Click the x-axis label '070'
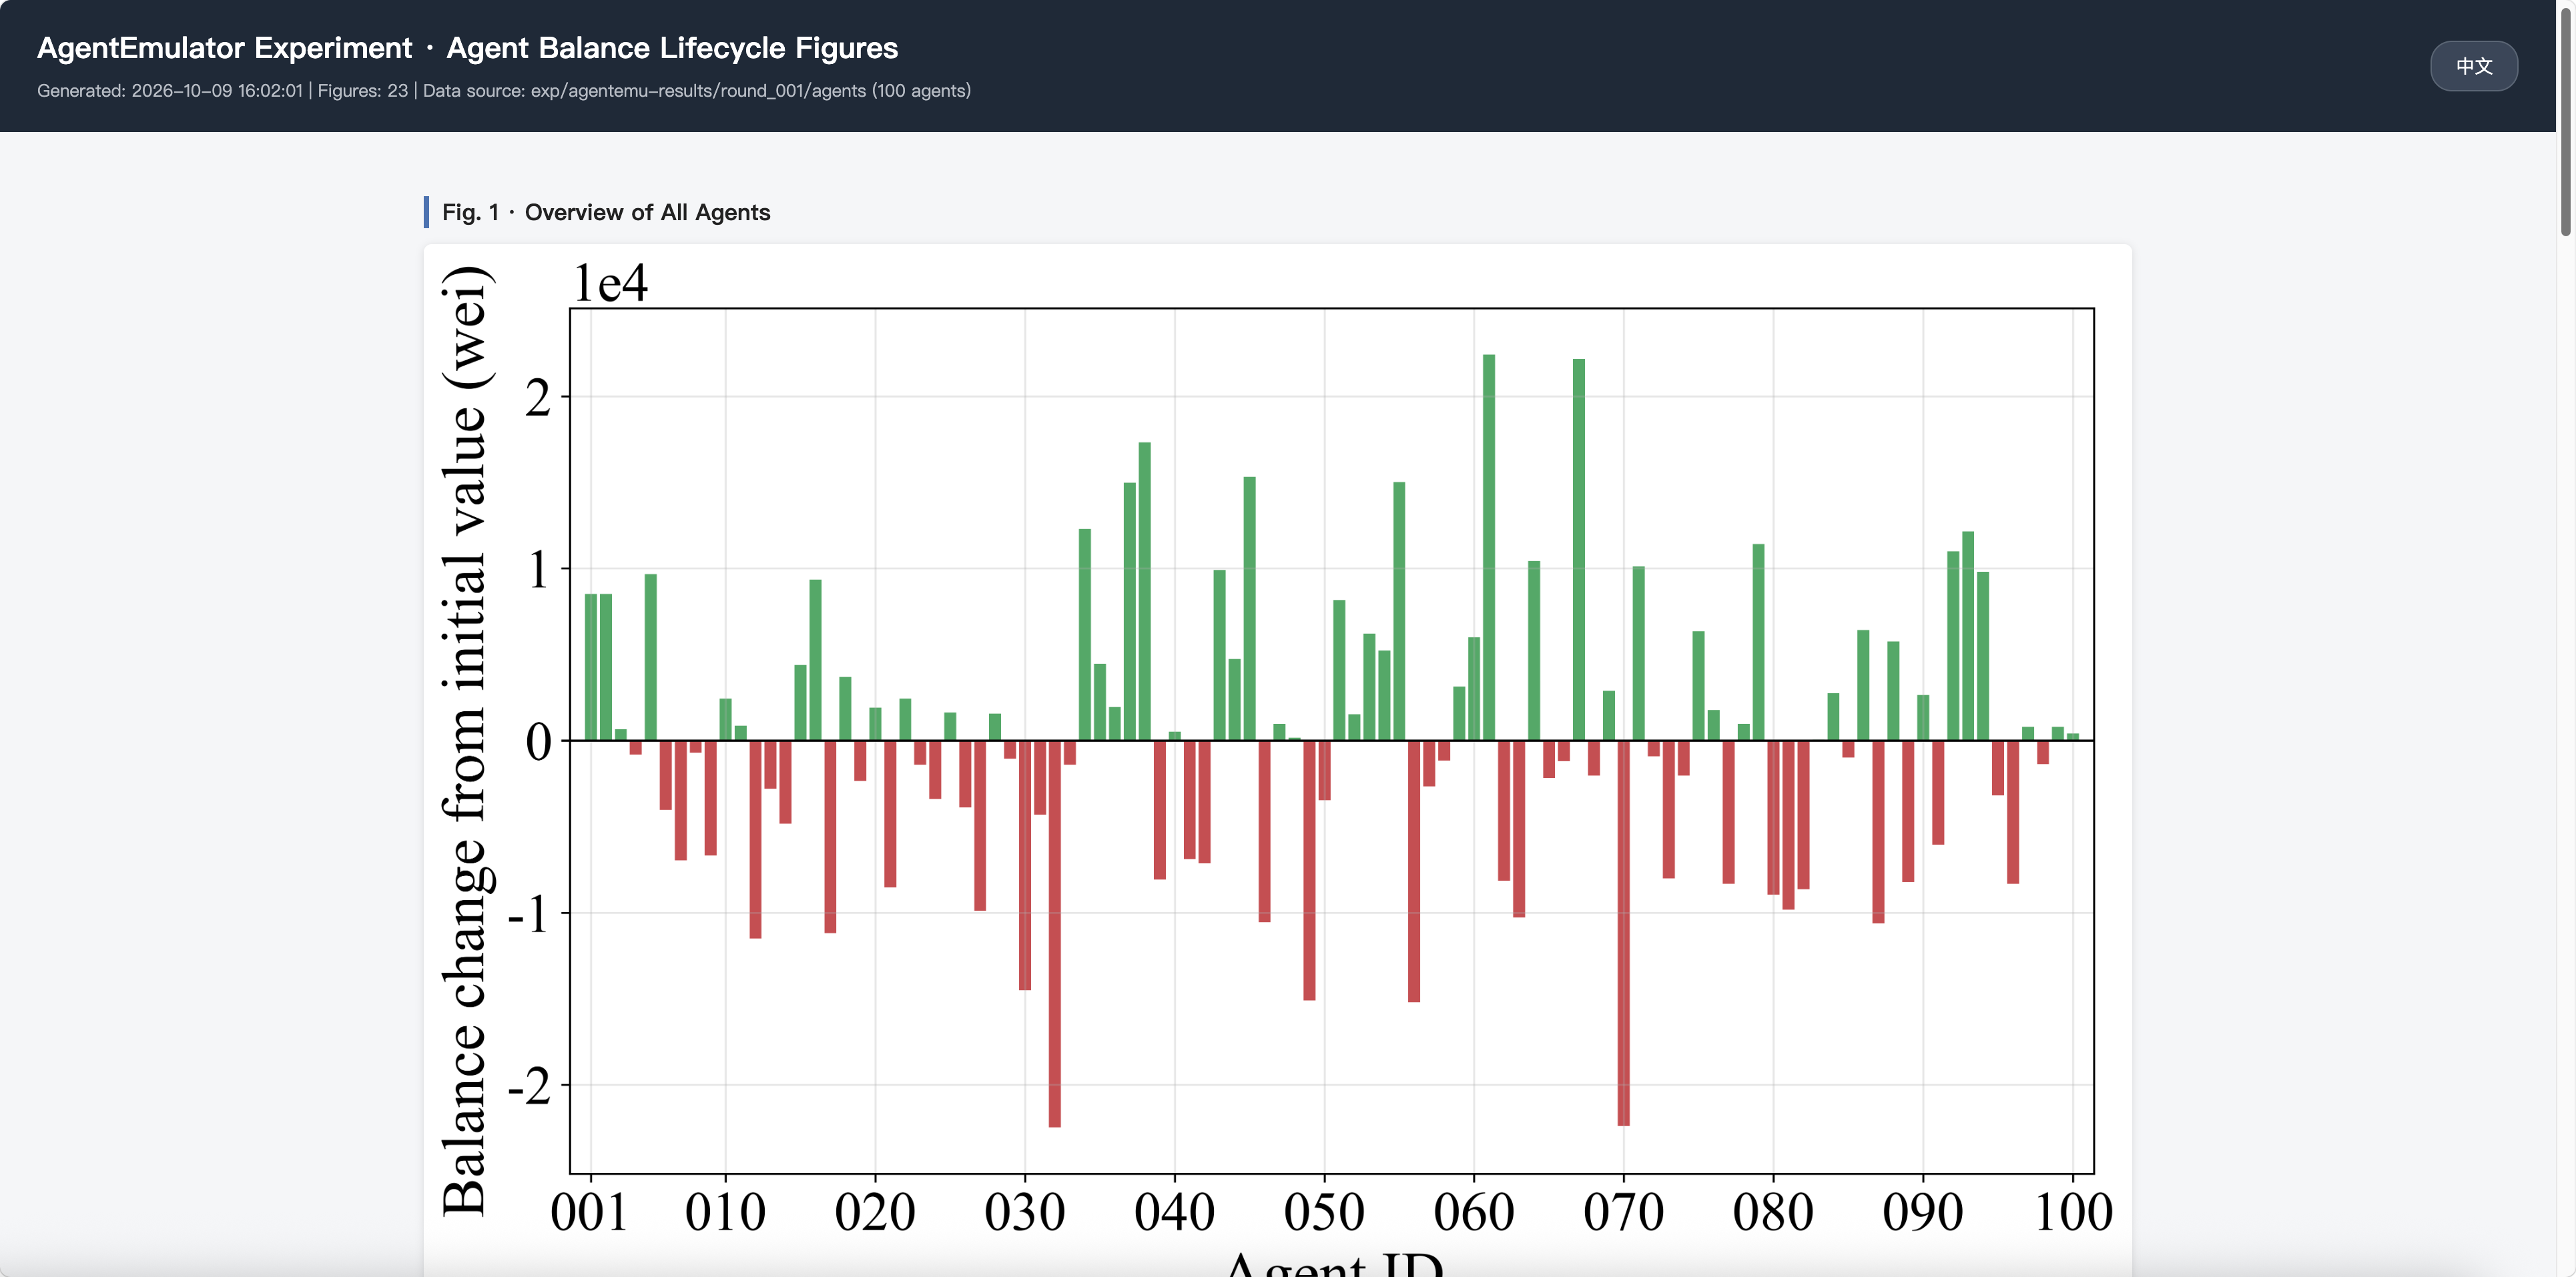The image size is (2576, 1277). (x=1623, y=1212)
